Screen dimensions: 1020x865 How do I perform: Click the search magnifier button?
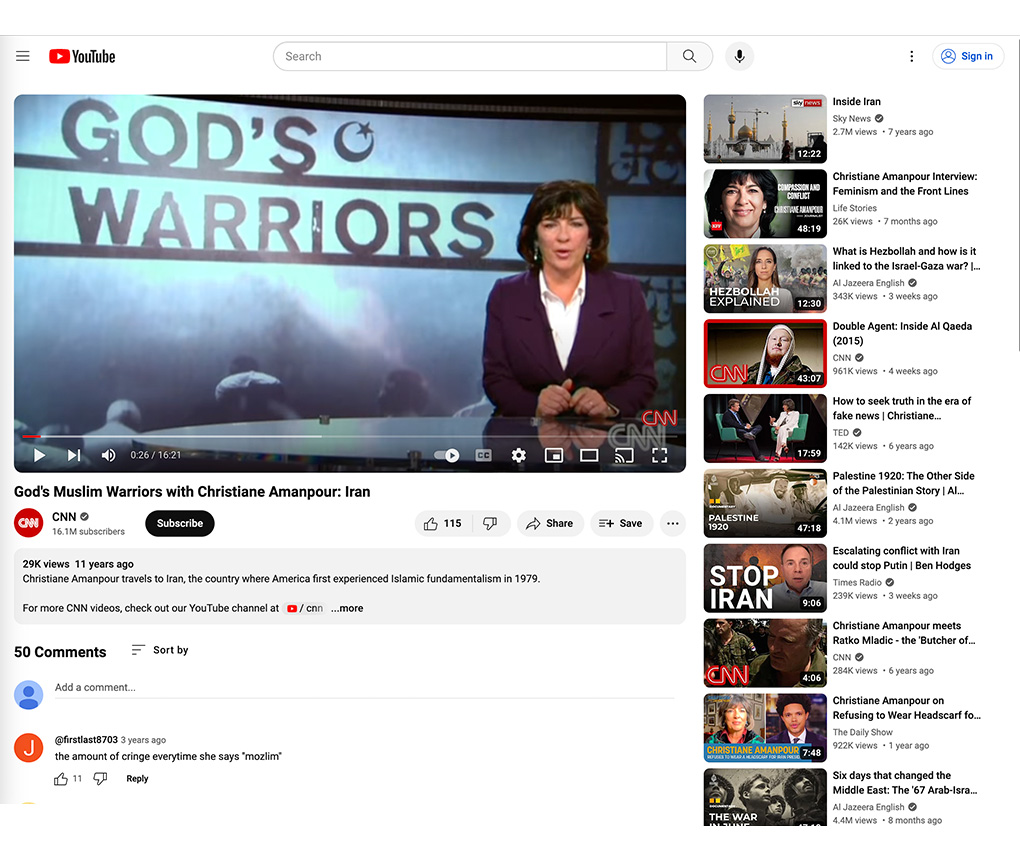point(690,57)
